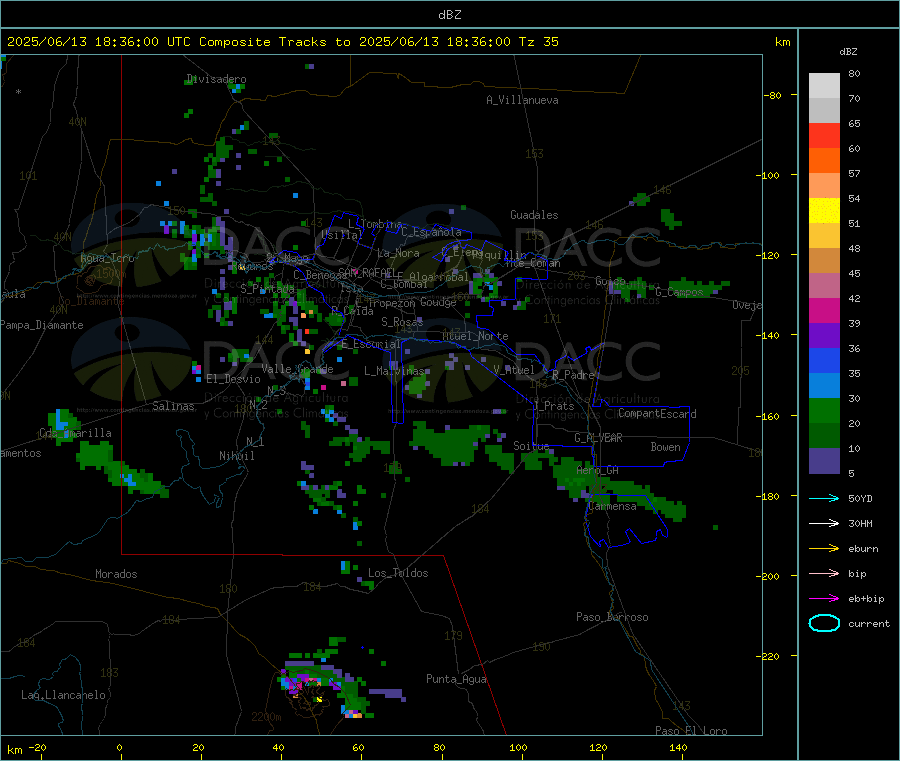900x761 pixels.
Task: Select the bright yellow 51-54 dBZ swatch
Action: click(824, 211)
